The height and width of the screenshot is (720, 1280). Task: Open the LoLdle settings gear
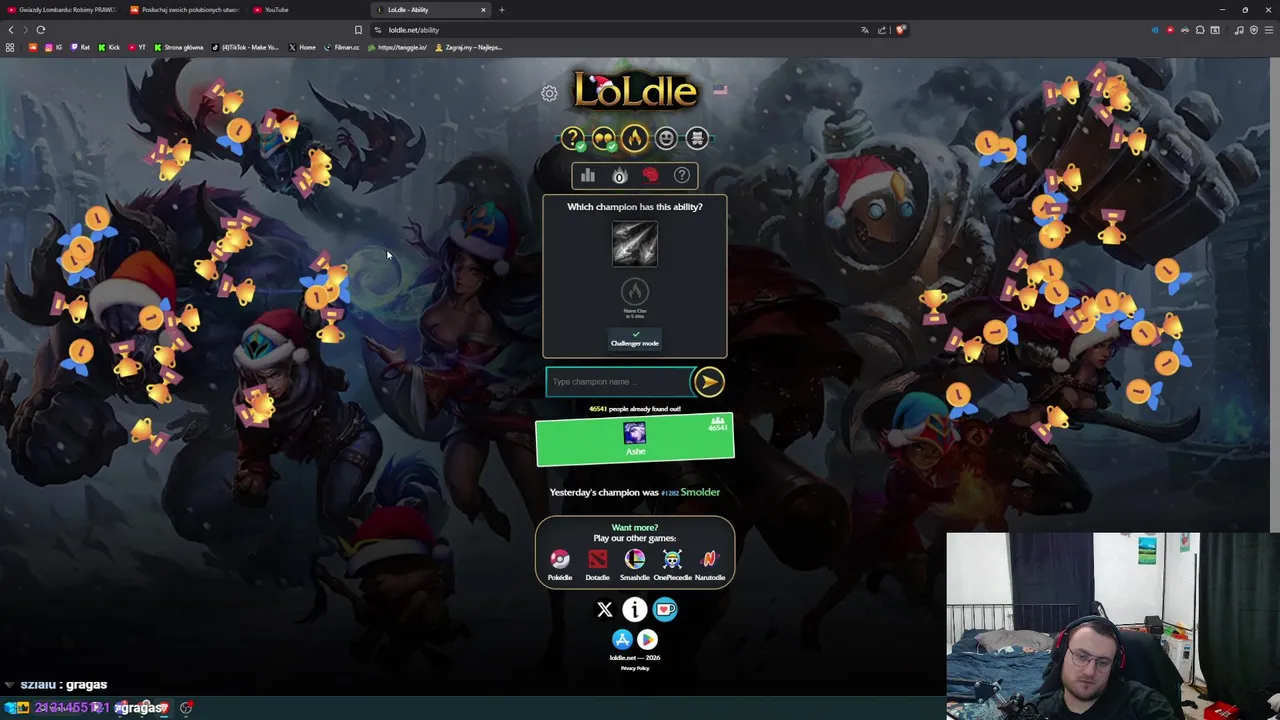coord(549,93)
